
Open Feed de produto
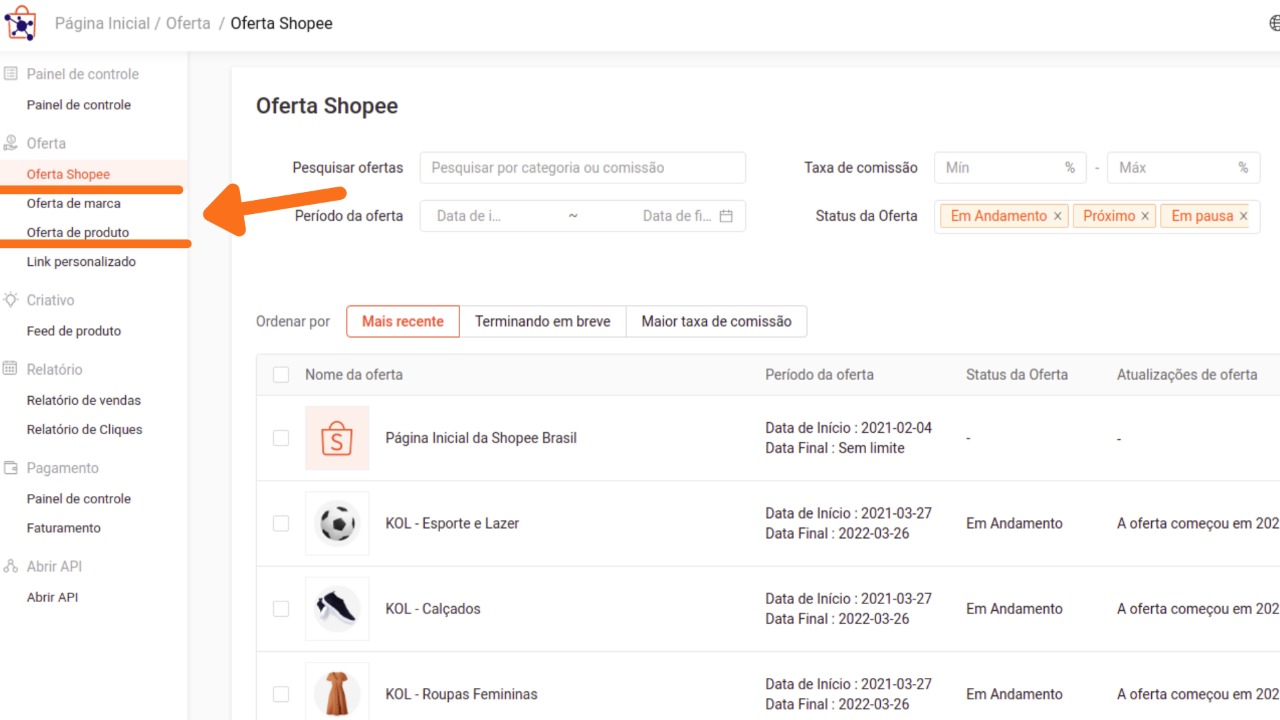click(74, 331)
